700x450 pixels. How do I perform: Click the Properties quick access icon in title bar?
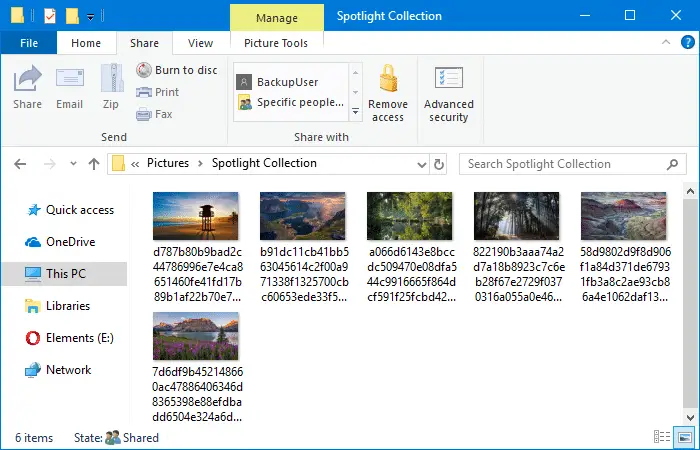coord(50,16)
